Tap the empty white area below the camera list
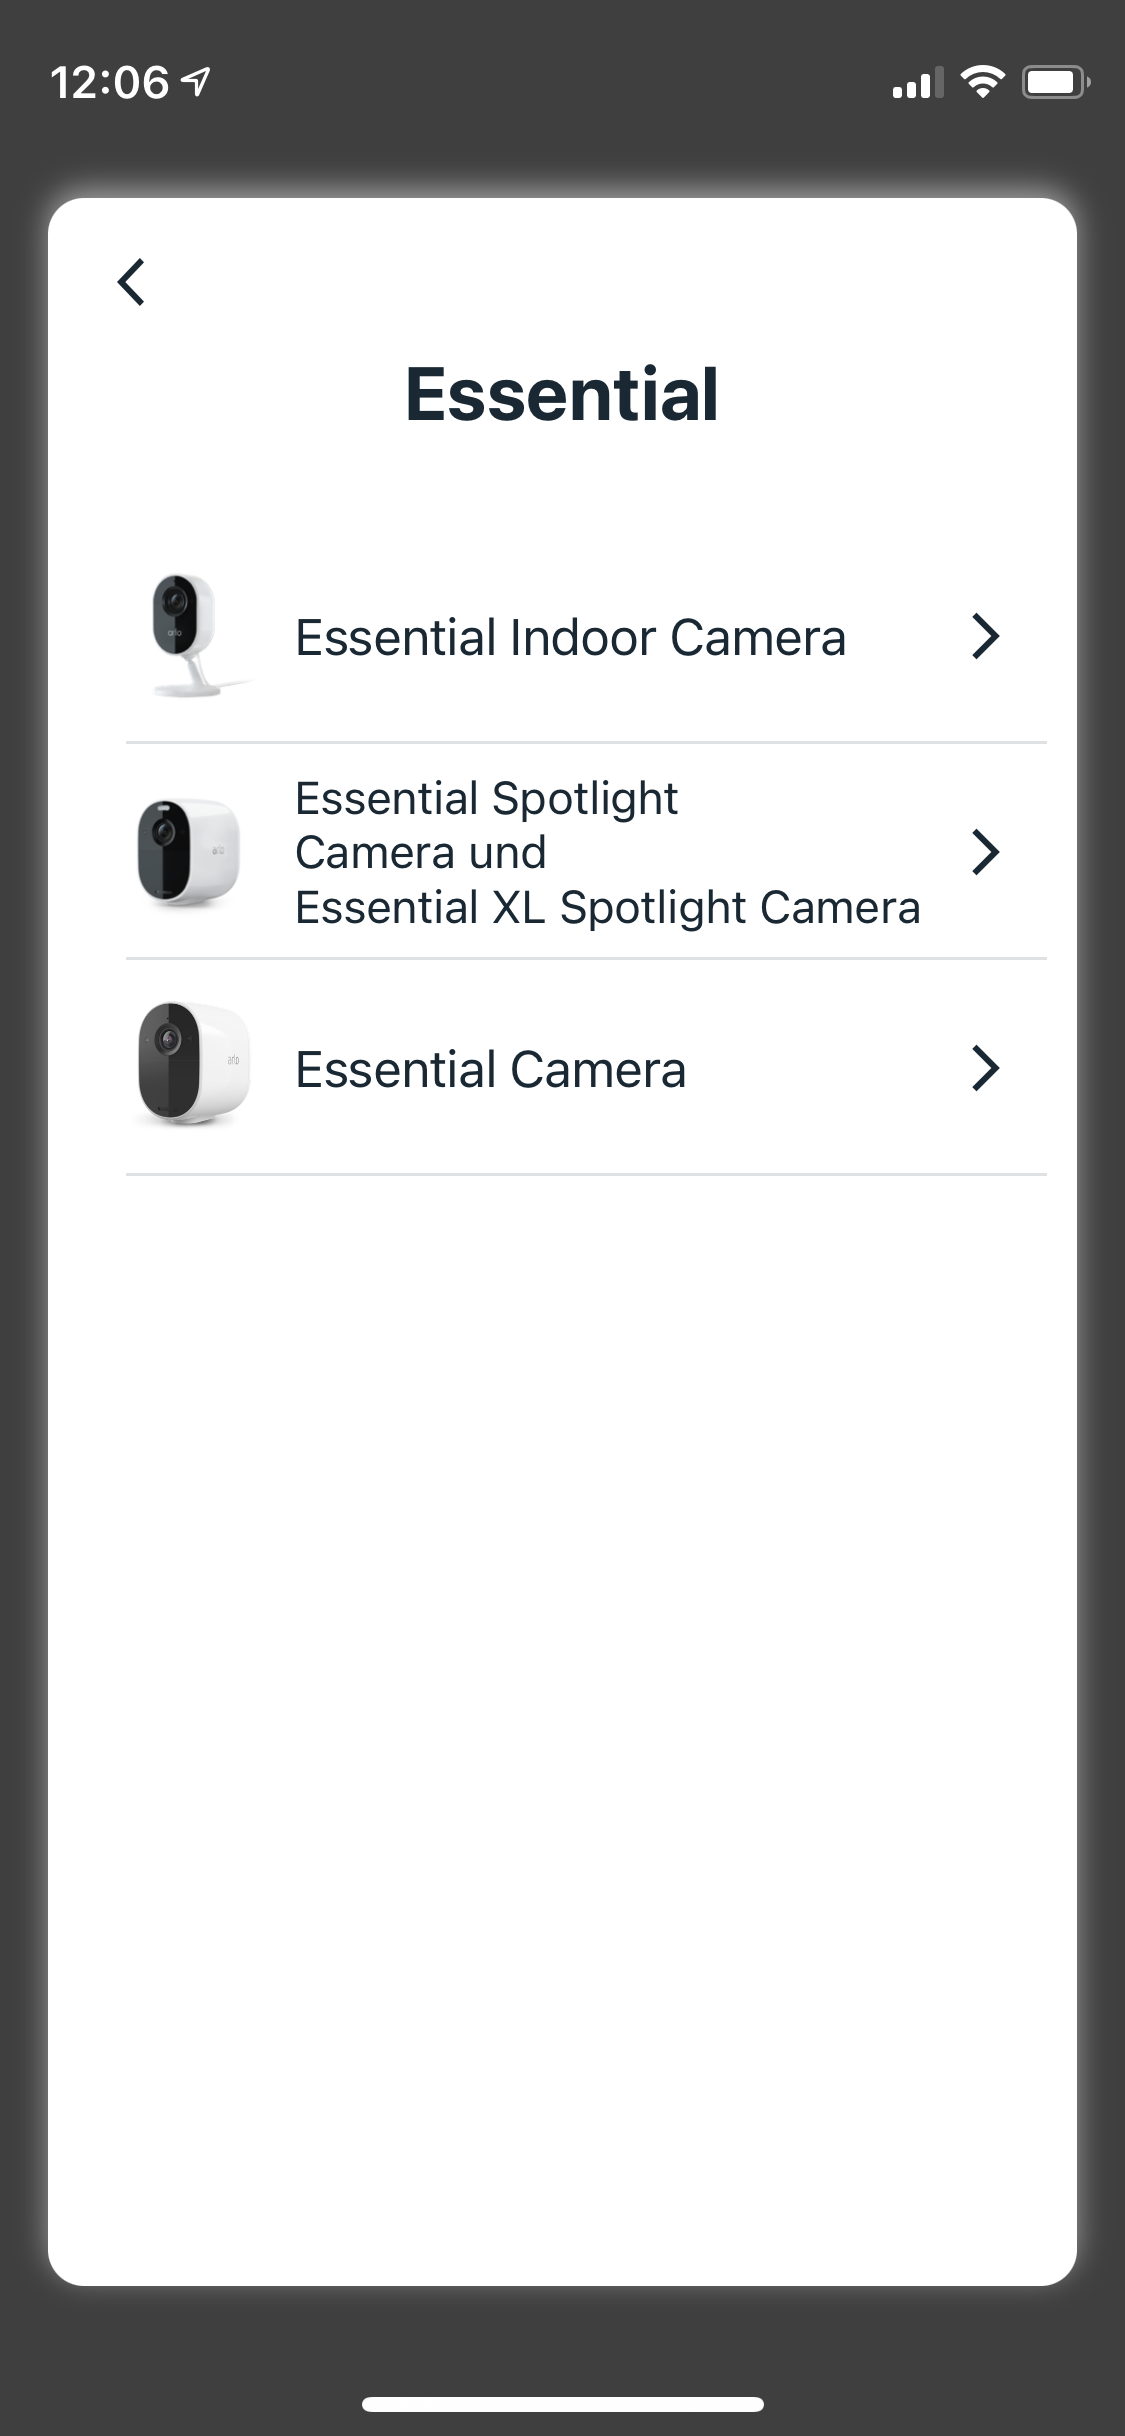Screen dimensions: 1125x2436 (x=562, y=1700)
